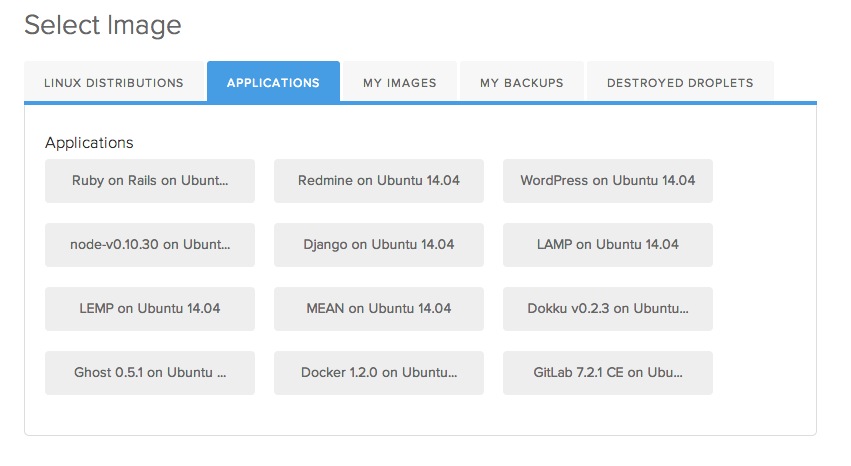Pick GitLab 7.2.1 CE image
Screen dimensions: 851x466
(x=608, y=373)
